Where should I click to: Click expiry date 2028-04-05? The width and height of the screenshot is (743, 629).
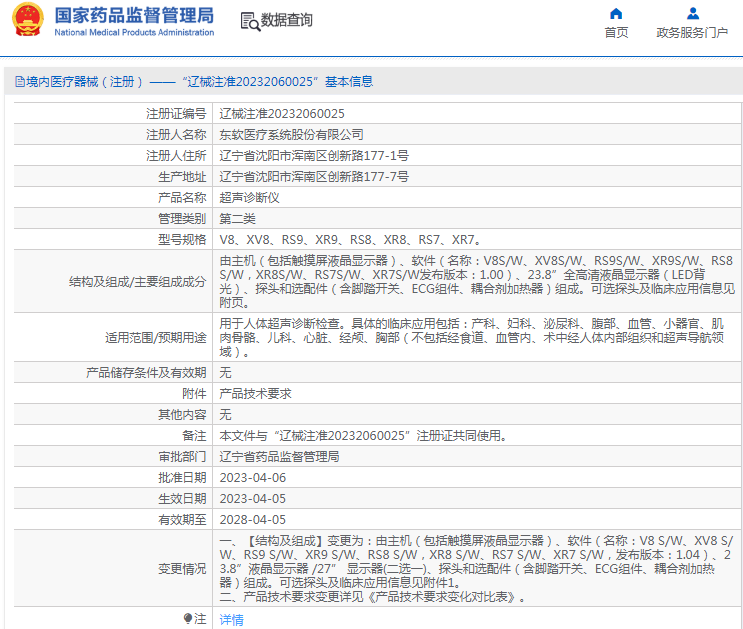[252, 520]
